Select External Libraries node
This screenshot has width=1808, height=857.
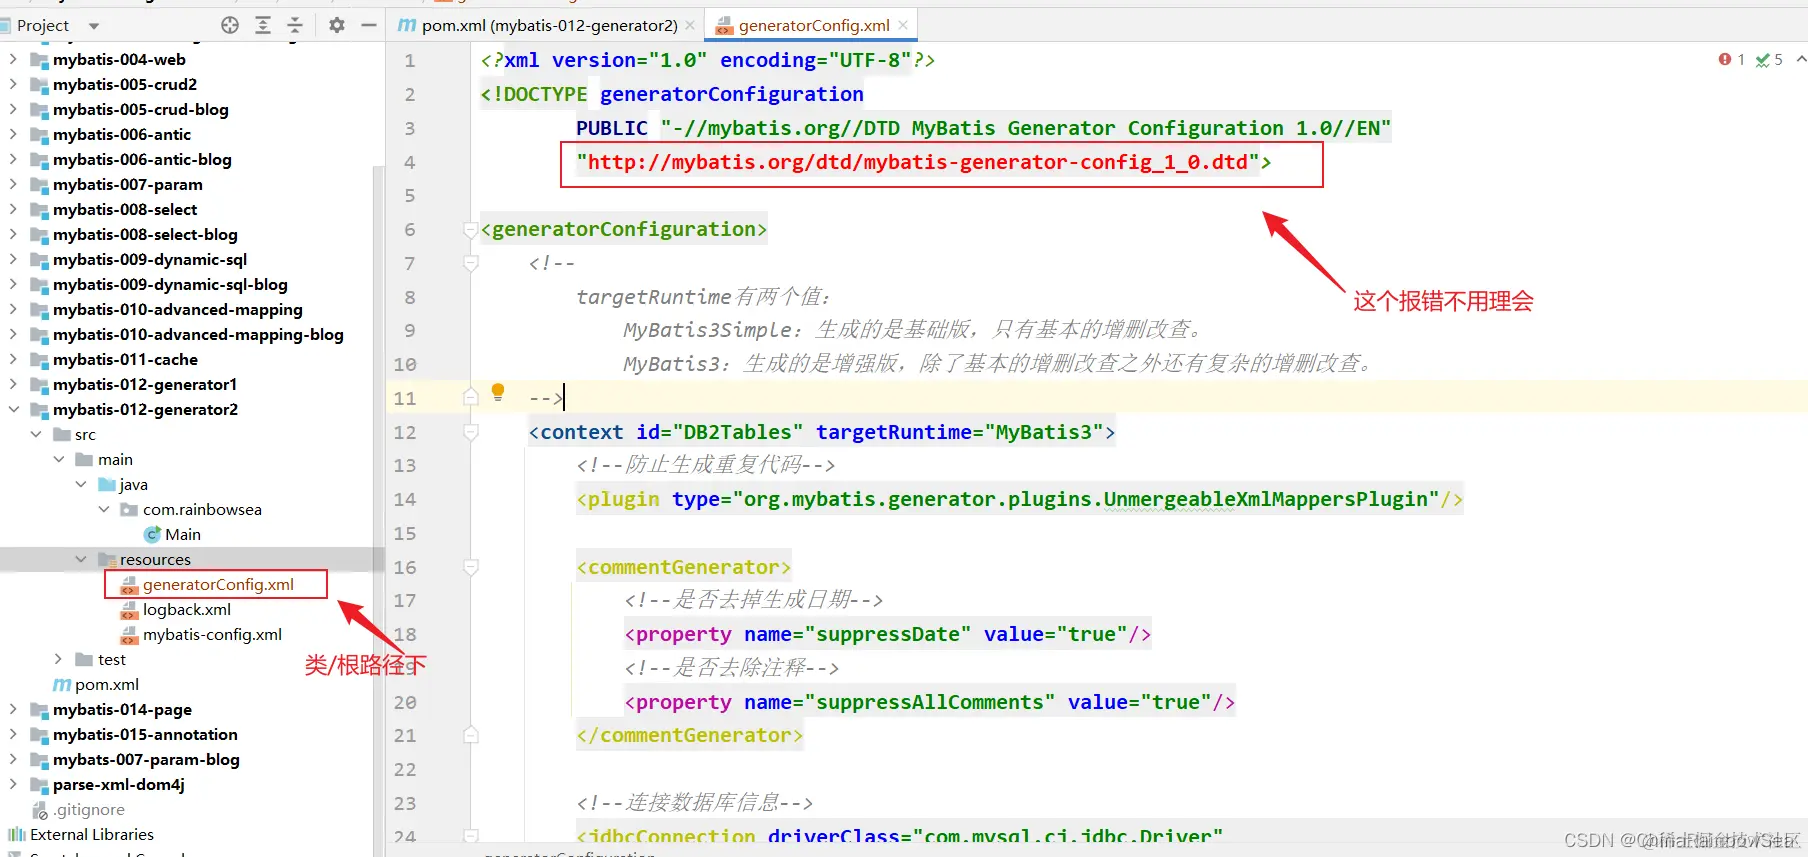91,835
